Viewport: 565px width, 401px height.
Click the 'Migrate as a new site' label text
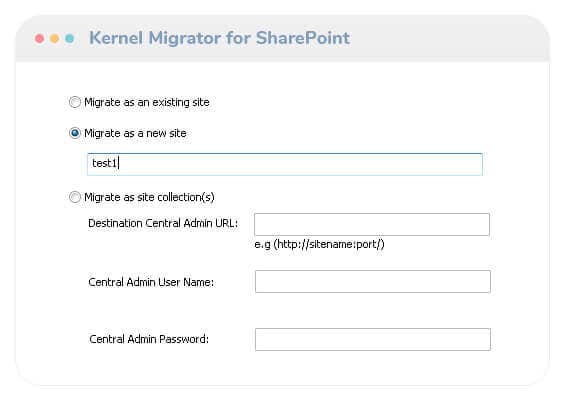coord(135,133)
